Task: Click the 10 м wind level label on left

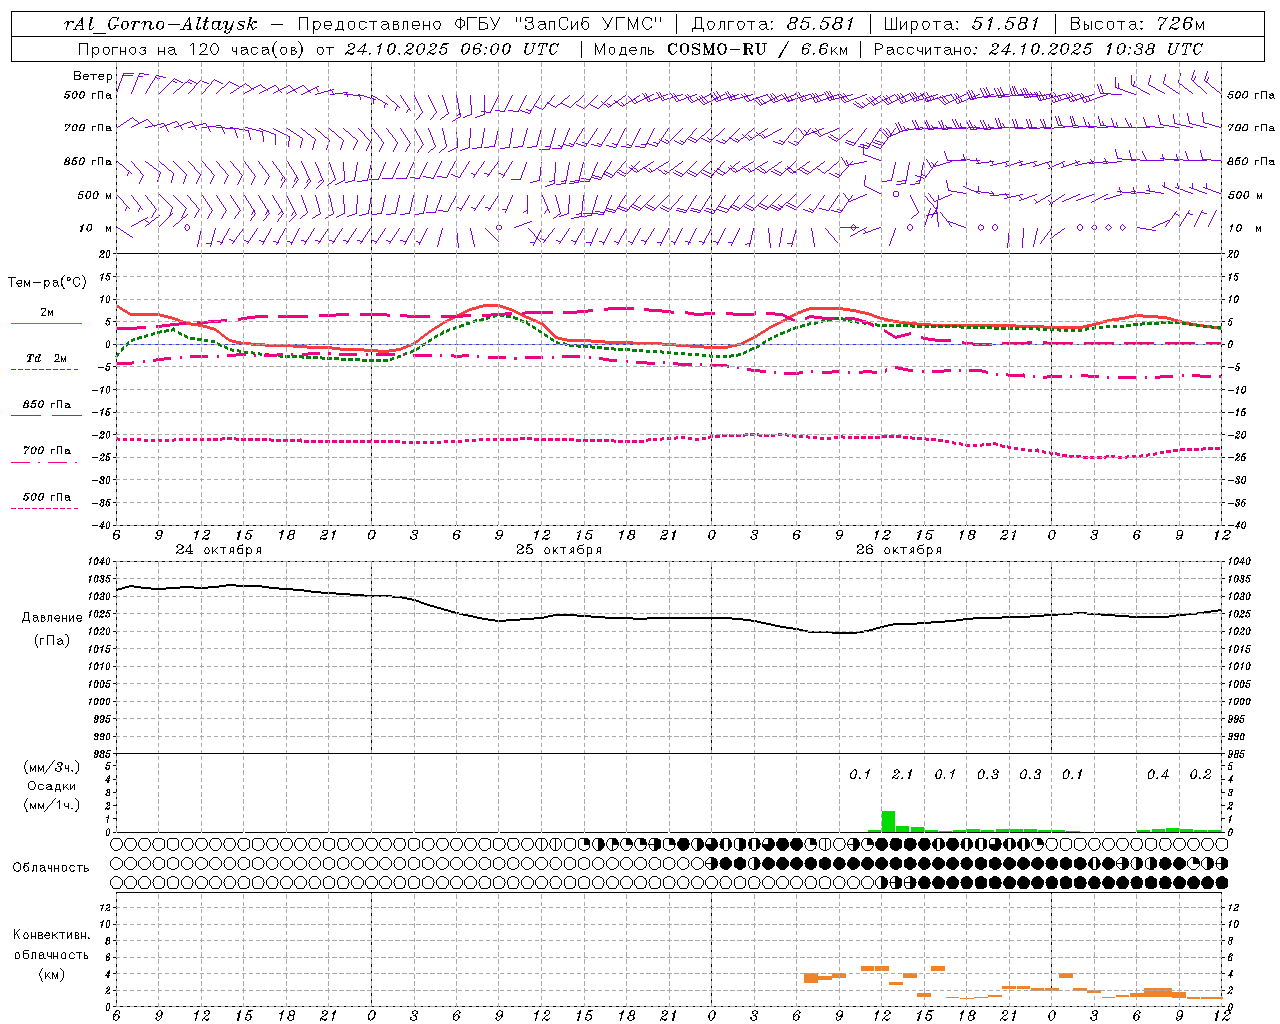Action: pos(96,228)
